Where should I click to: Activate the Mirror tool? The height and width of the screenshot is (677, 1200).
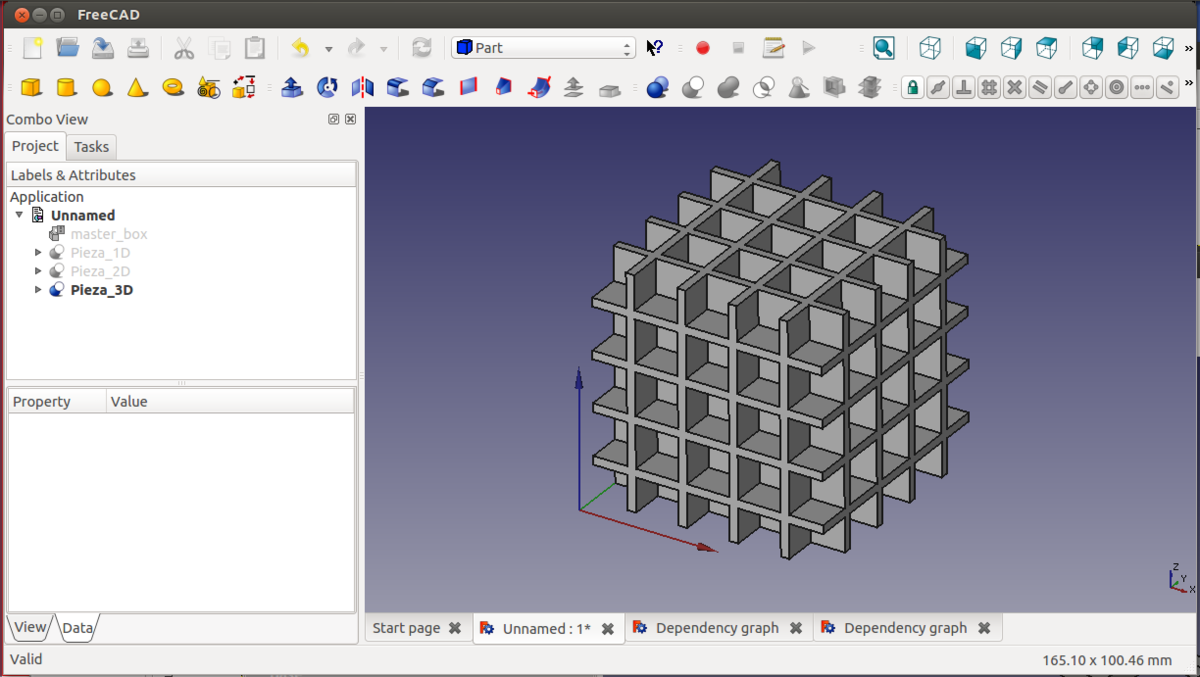(x=362, y=88)
